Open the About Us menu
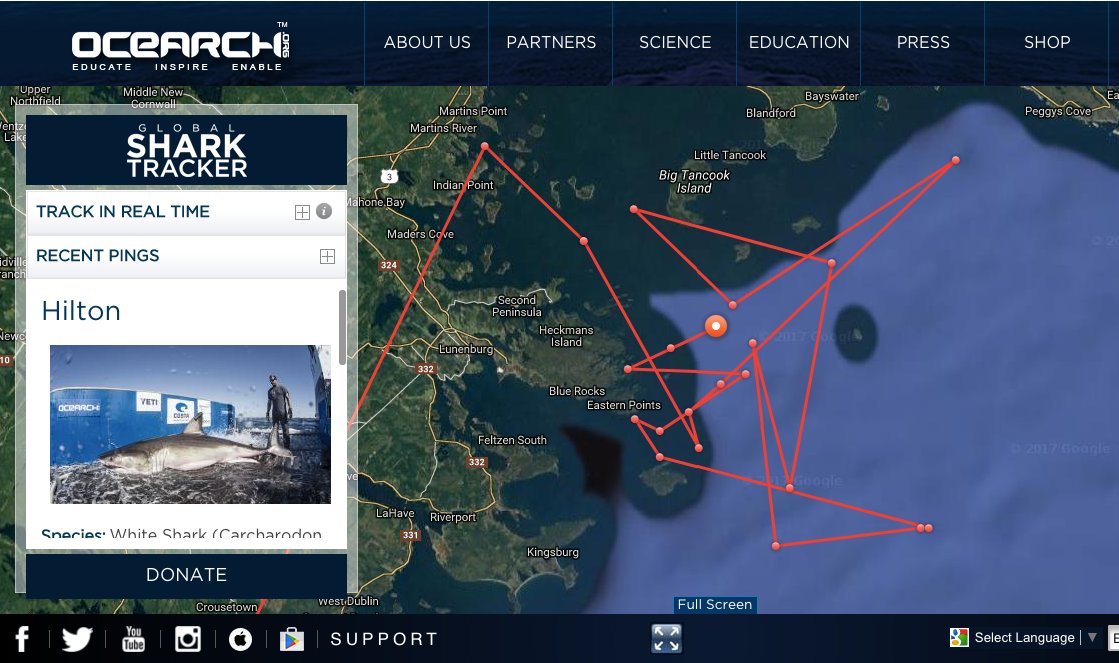The image size is (1119, 663). [427, 43]
